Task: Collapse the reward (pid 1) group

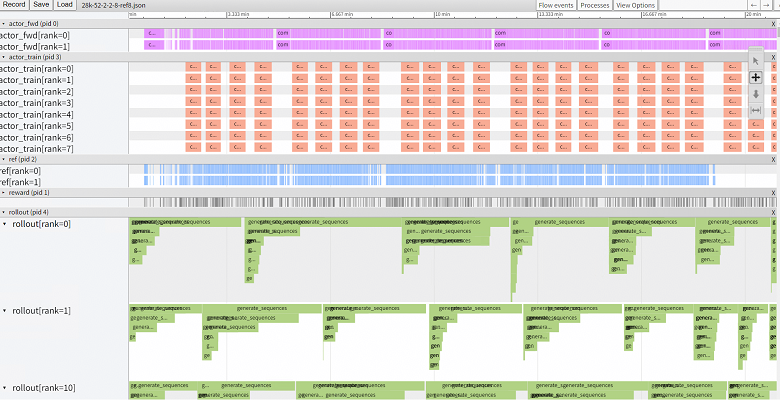Action: pyautogui.click(x=4, y=193)
